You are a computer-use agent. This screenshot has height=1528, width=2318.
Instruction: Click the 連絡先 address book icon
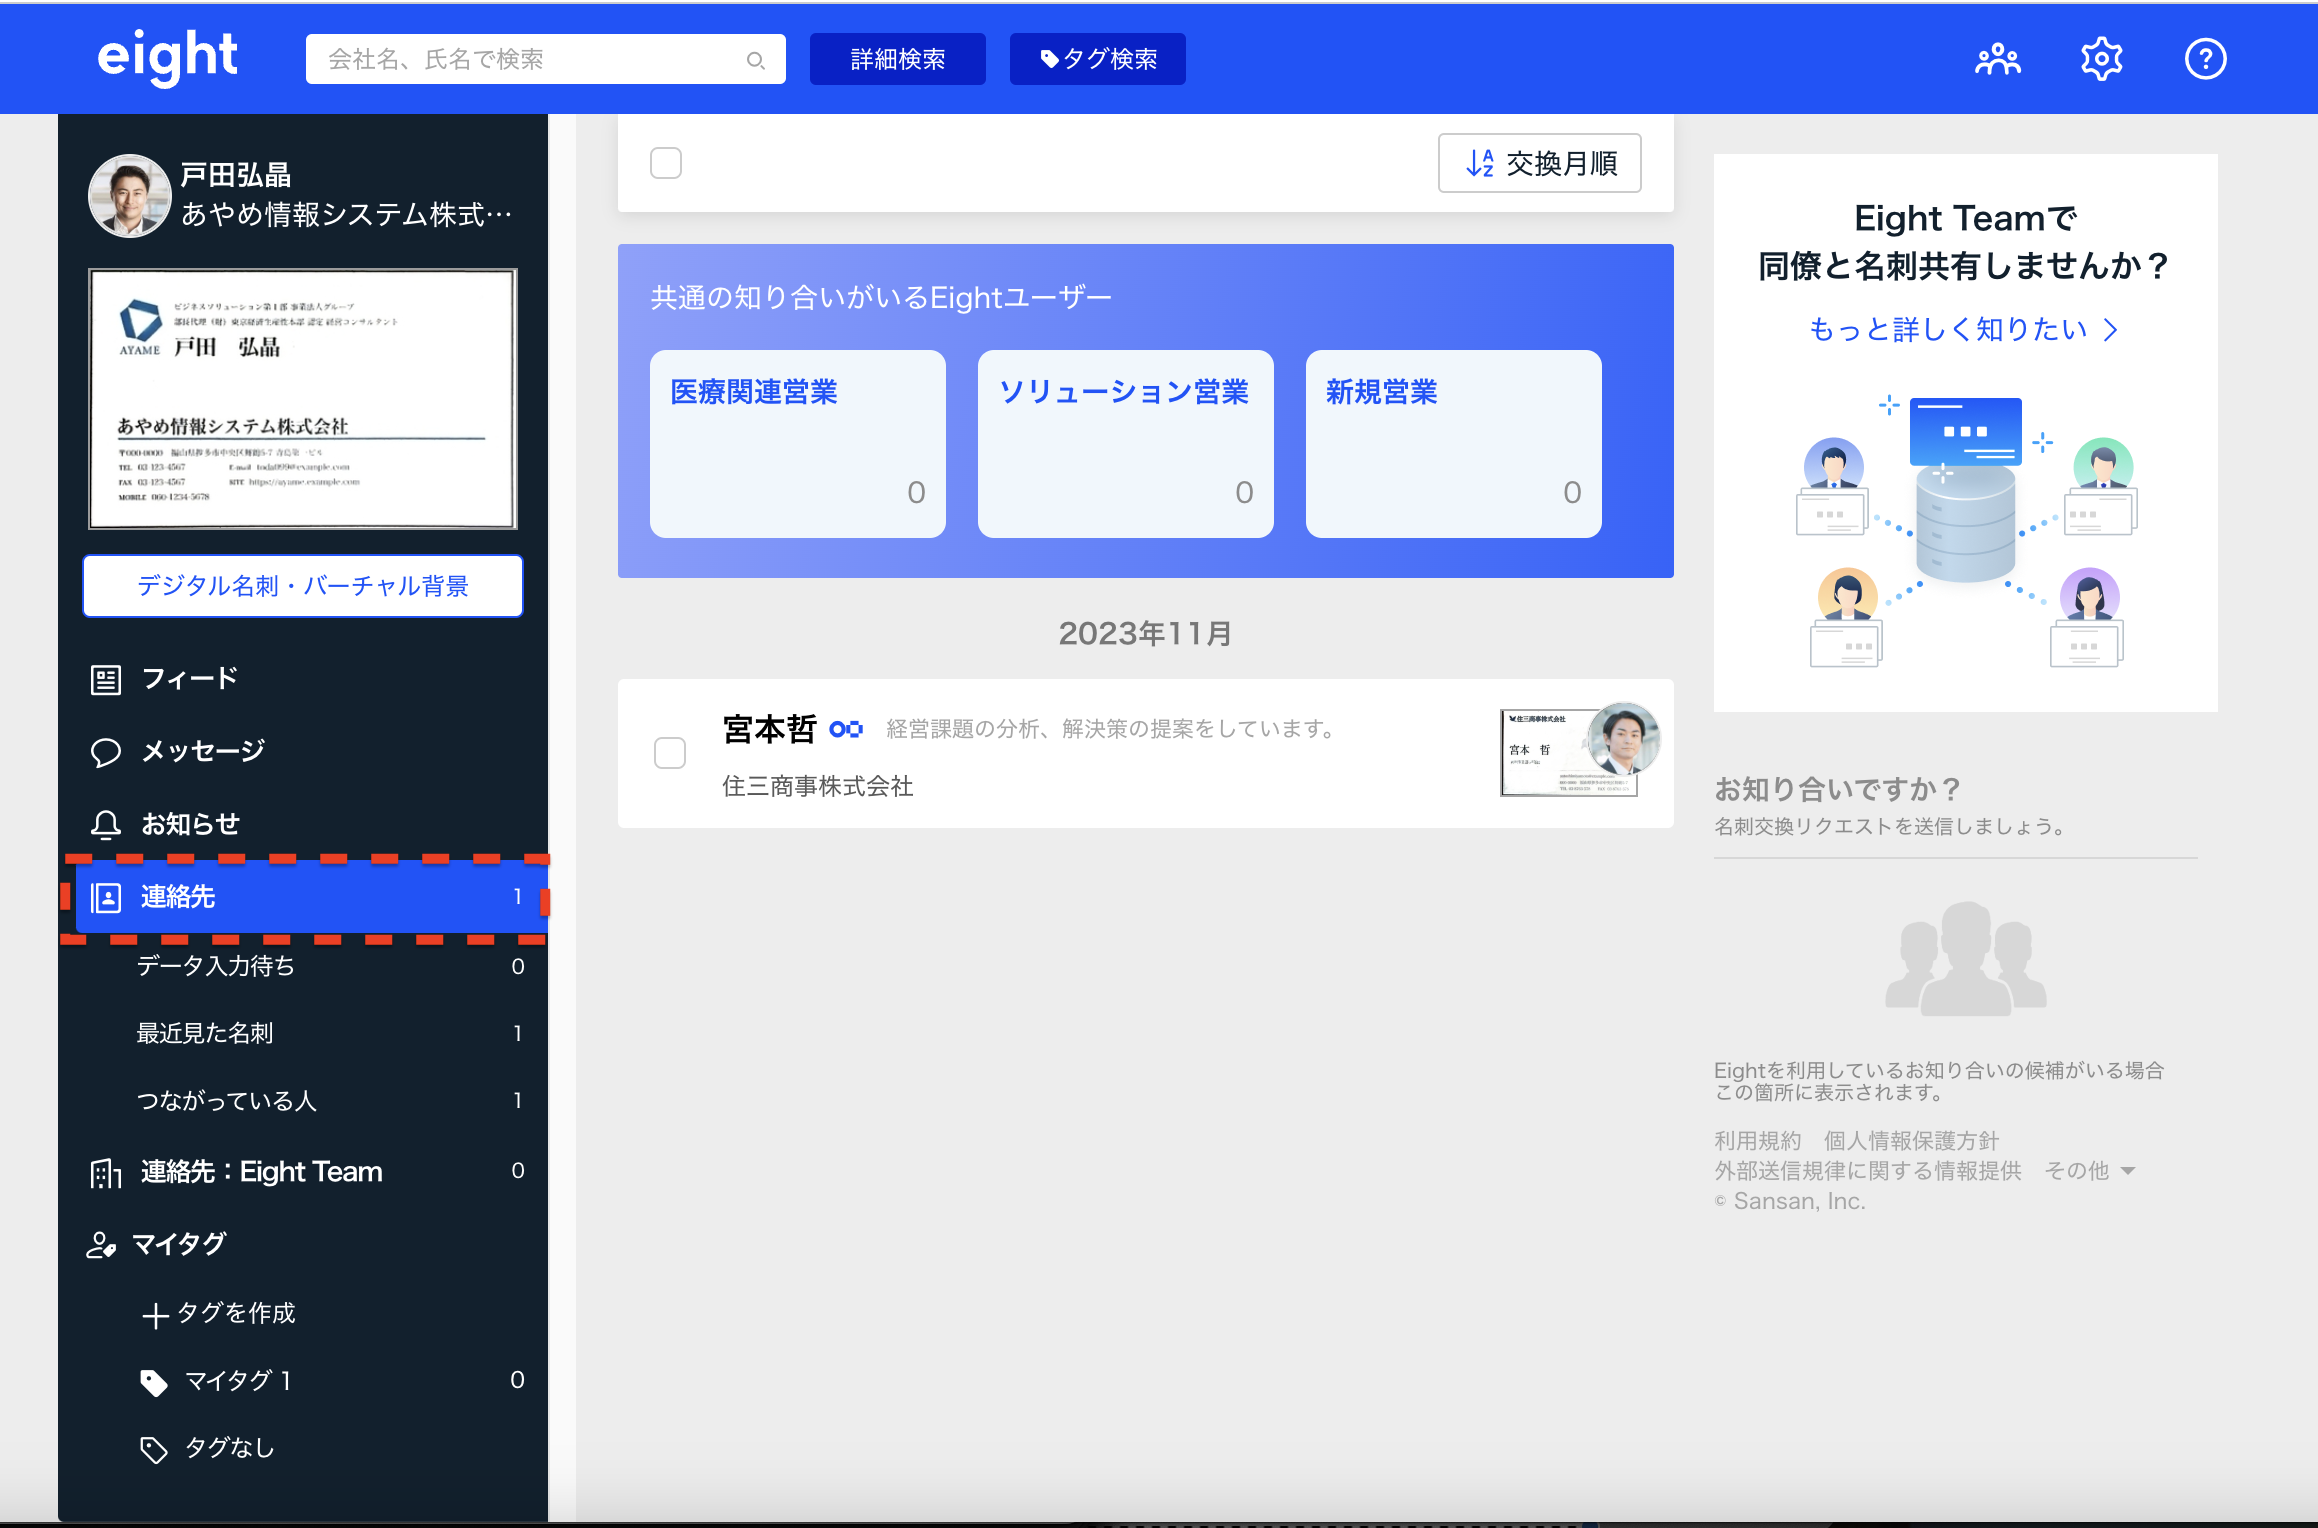click(x=106, y=897)
